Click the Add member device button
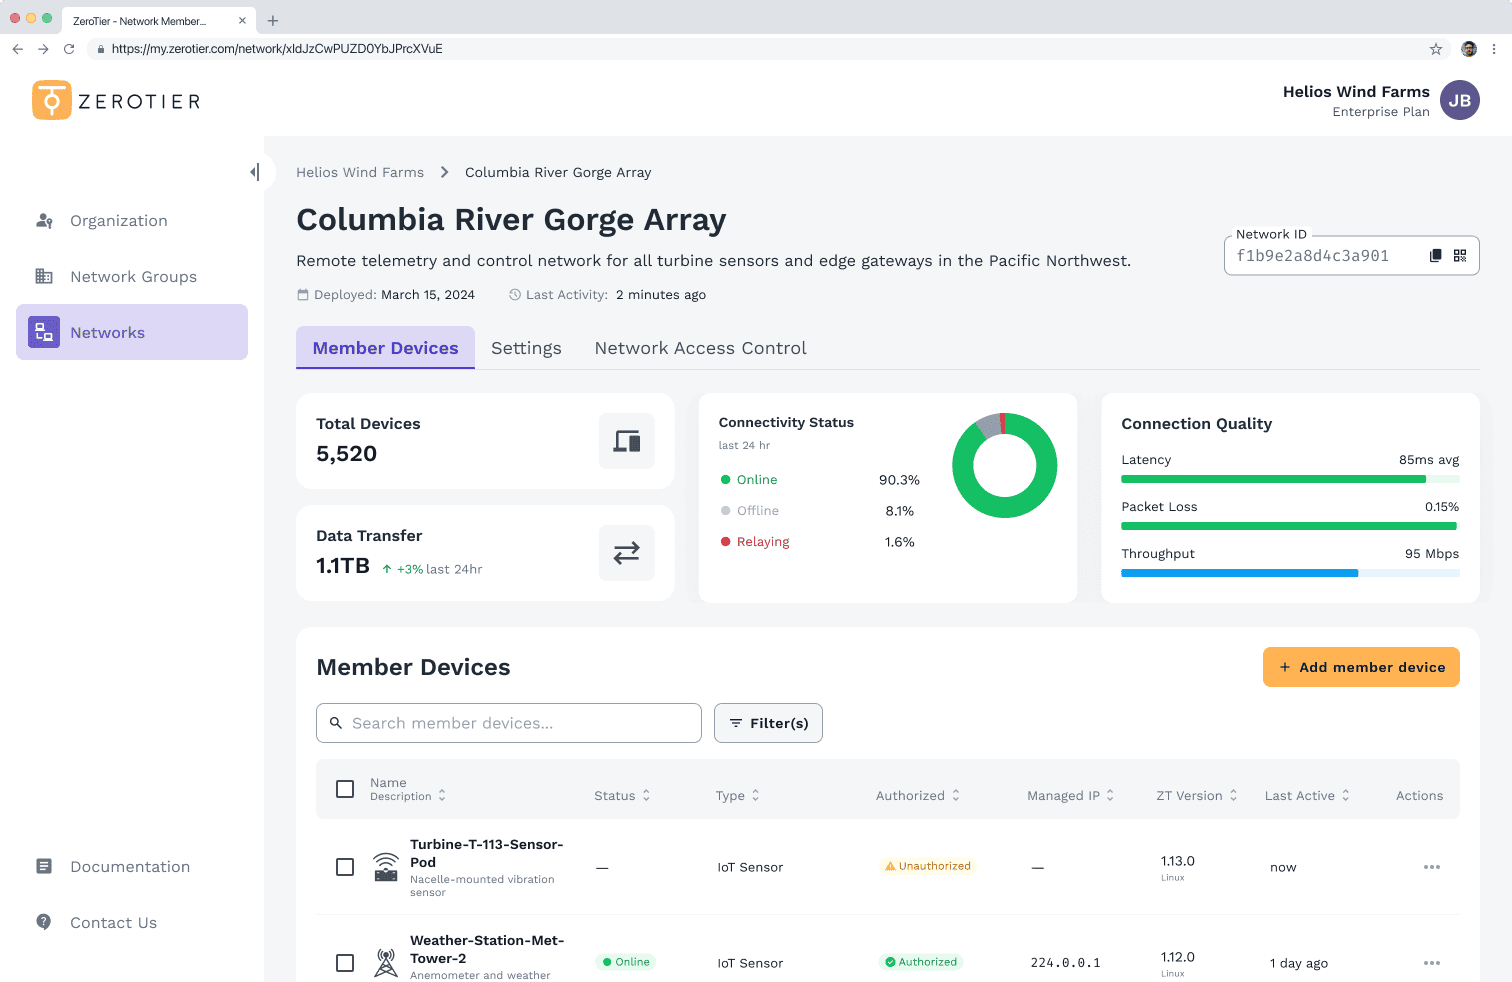The image size is (1512, 982). [x=1361, y=667]
